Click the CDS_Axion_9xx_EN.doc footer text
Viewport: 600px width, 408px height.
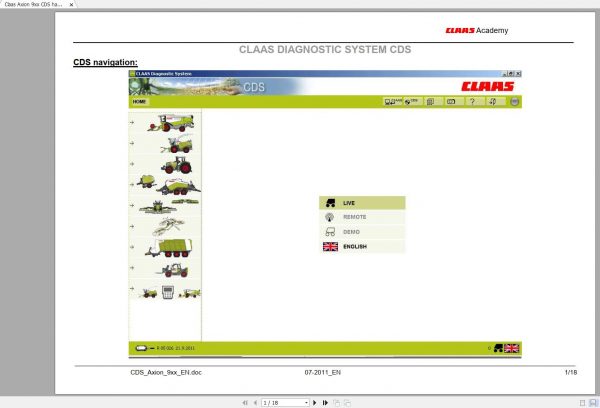pyautogui.click(x=166, y=372)
